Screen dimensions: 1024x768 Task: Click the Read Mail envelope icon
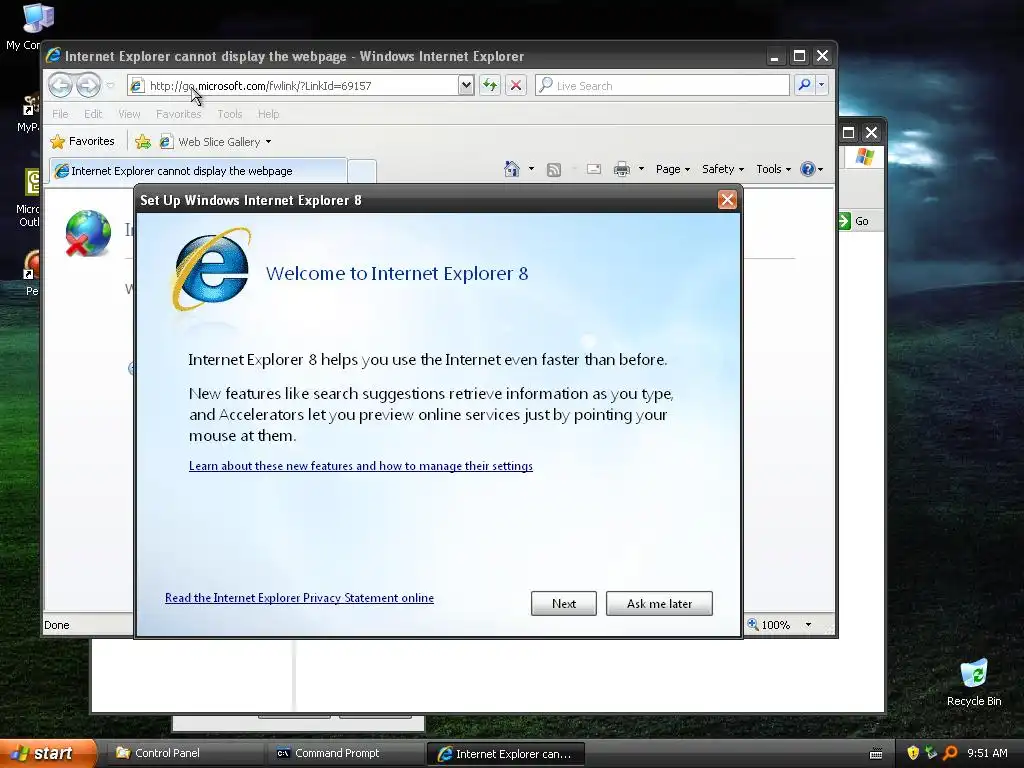click(x=594, y=169)
